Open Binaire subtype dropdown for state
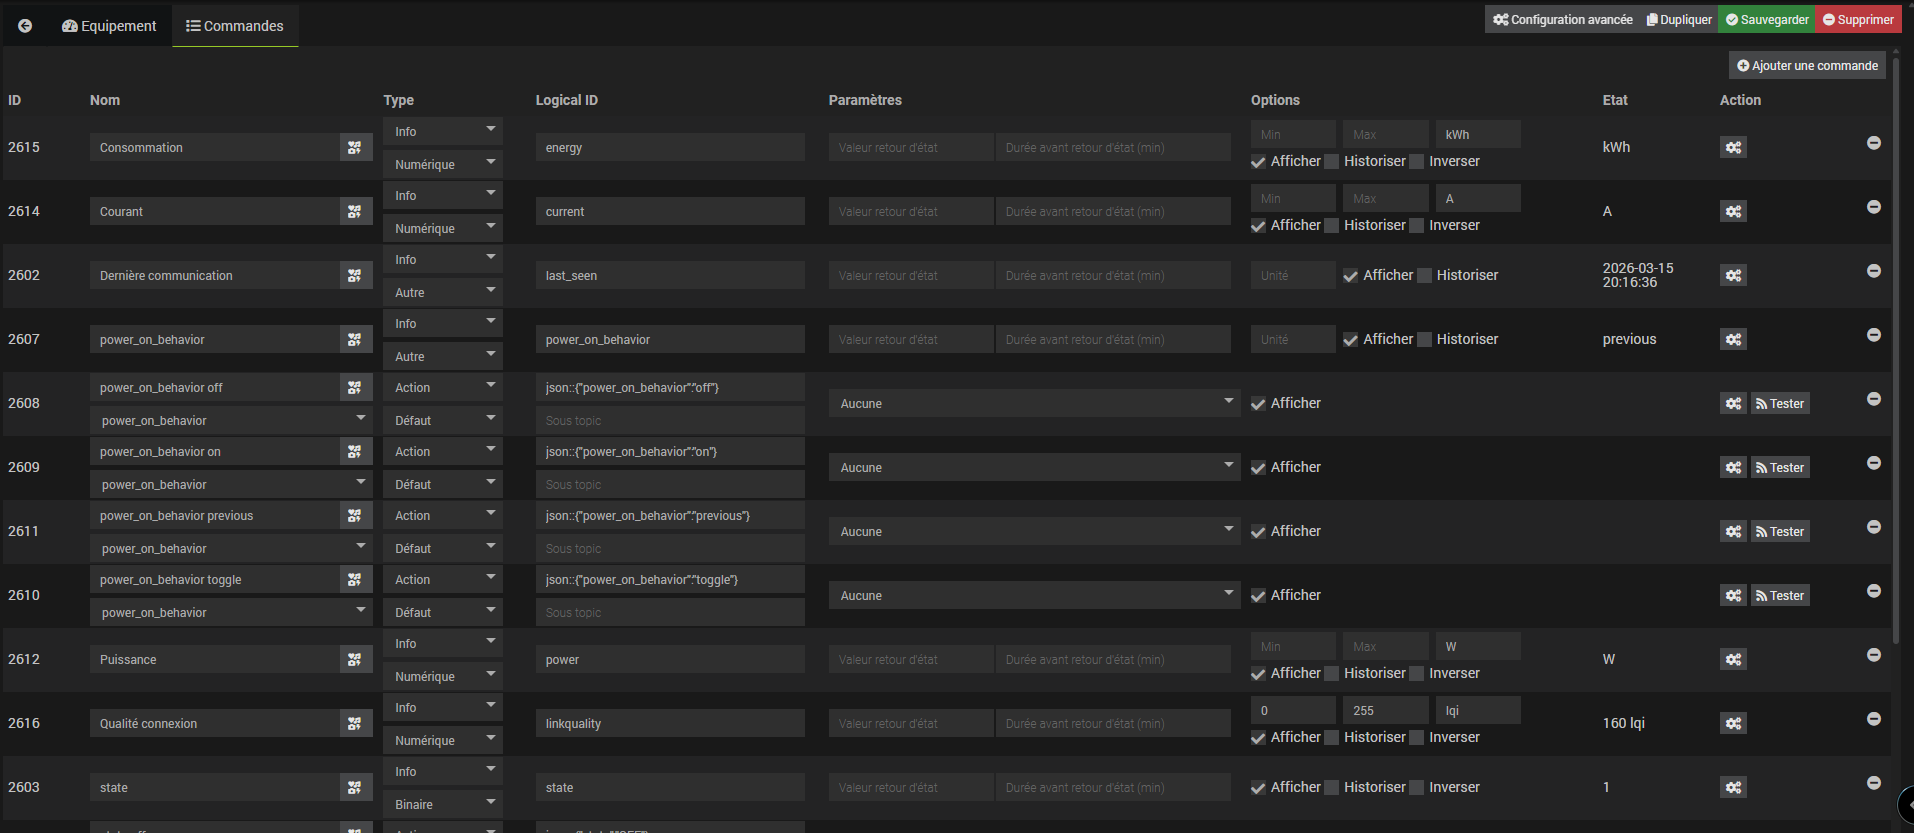The width and height of the screenshot is (1914, 833). [x=442, y=804]
